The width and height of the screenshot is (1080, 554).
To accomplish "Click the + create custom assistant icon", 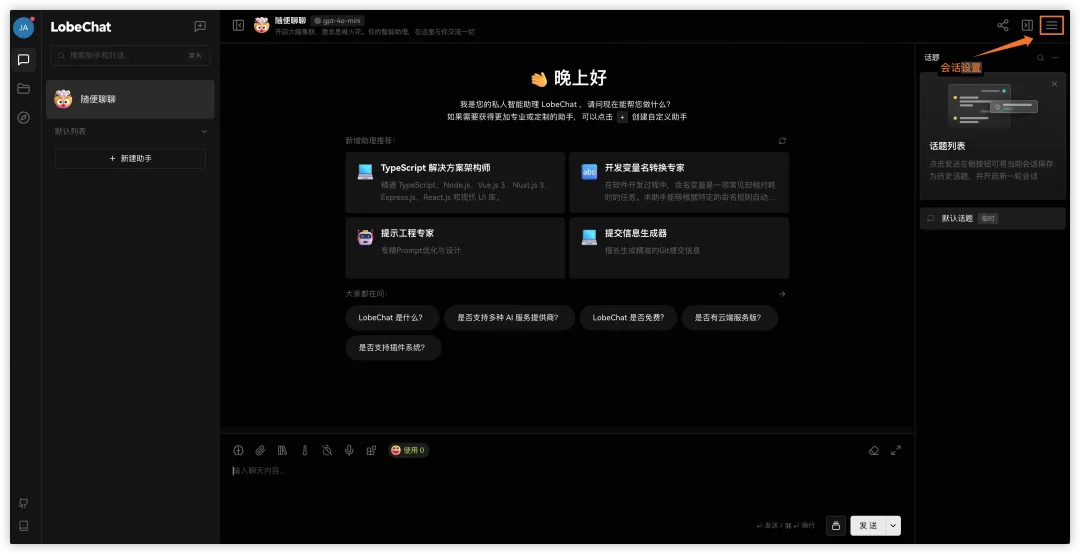I will [x=622, y=117].
